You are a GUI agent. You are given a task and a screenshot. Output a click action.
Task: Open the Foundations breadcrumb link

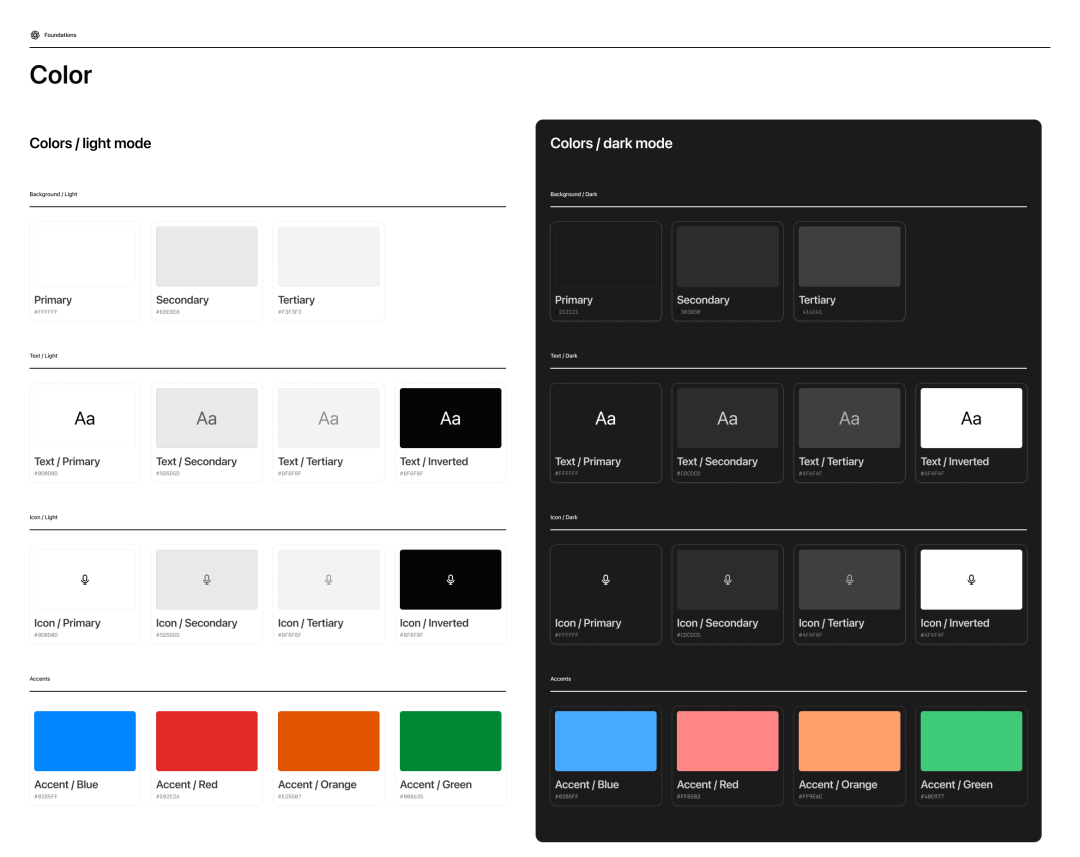pos(60,35)
